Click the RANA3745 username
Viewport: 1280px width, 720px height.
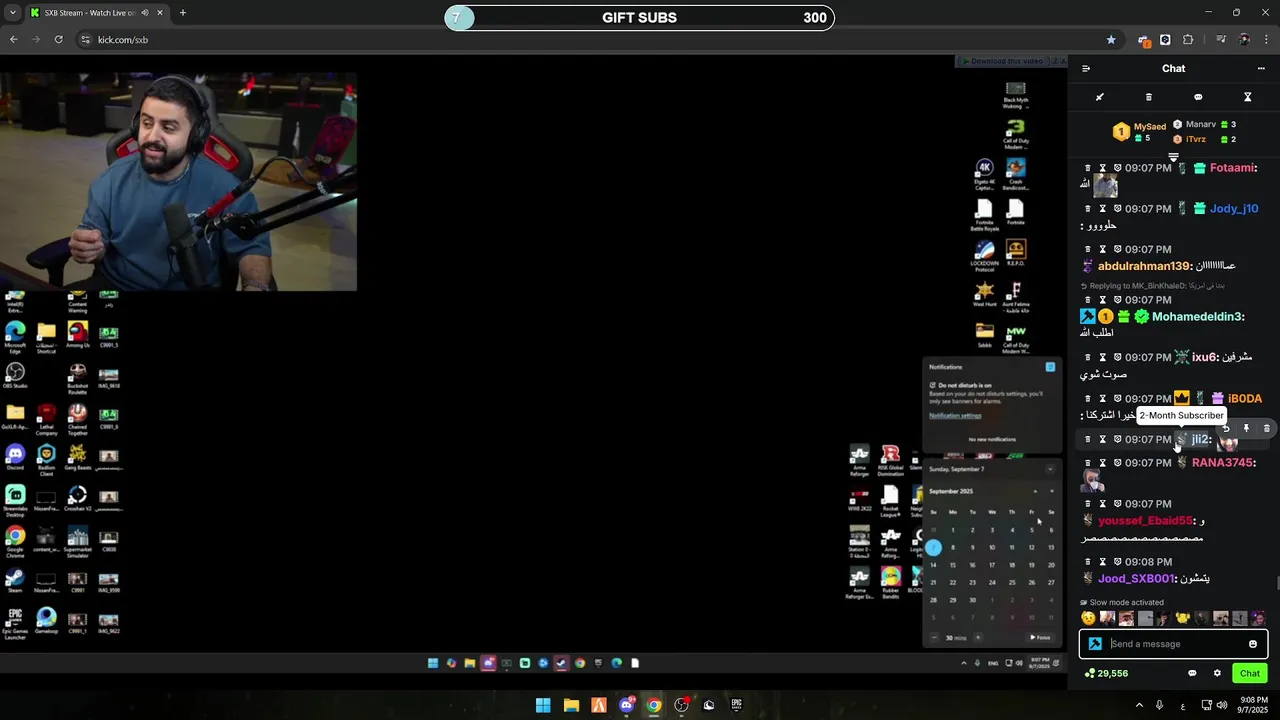pyautogui.click(x=1221, y=463)
